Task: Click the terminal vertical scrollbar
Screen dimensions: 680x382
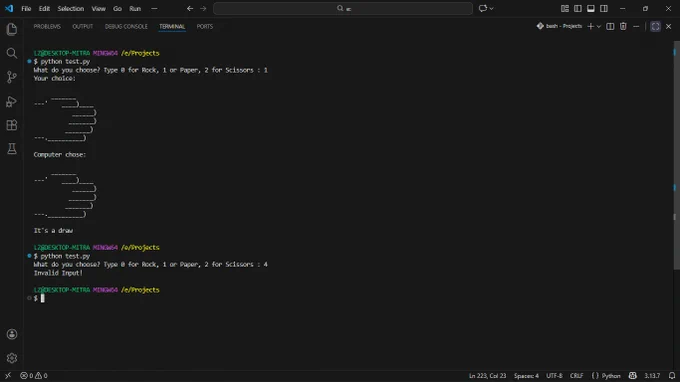Action: pos(676,156)
